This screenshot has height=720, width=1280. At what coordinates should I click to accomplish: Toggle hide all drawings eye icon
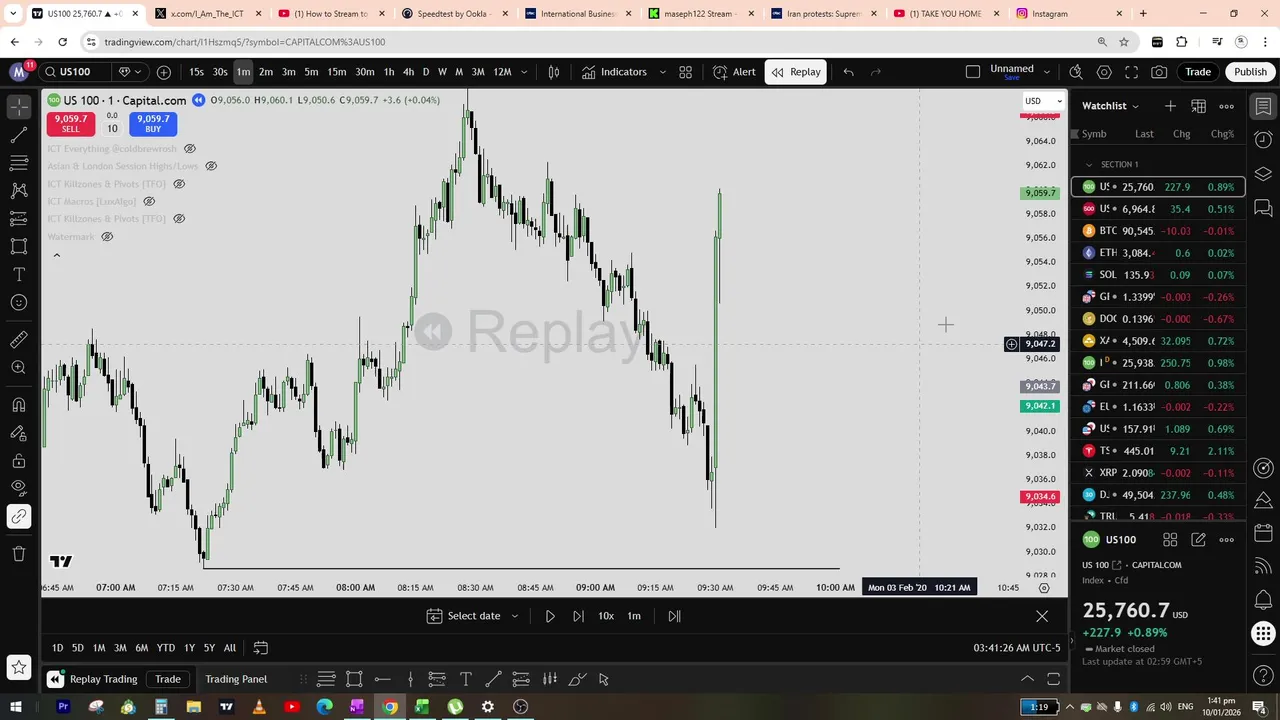(x=19, y=489)
